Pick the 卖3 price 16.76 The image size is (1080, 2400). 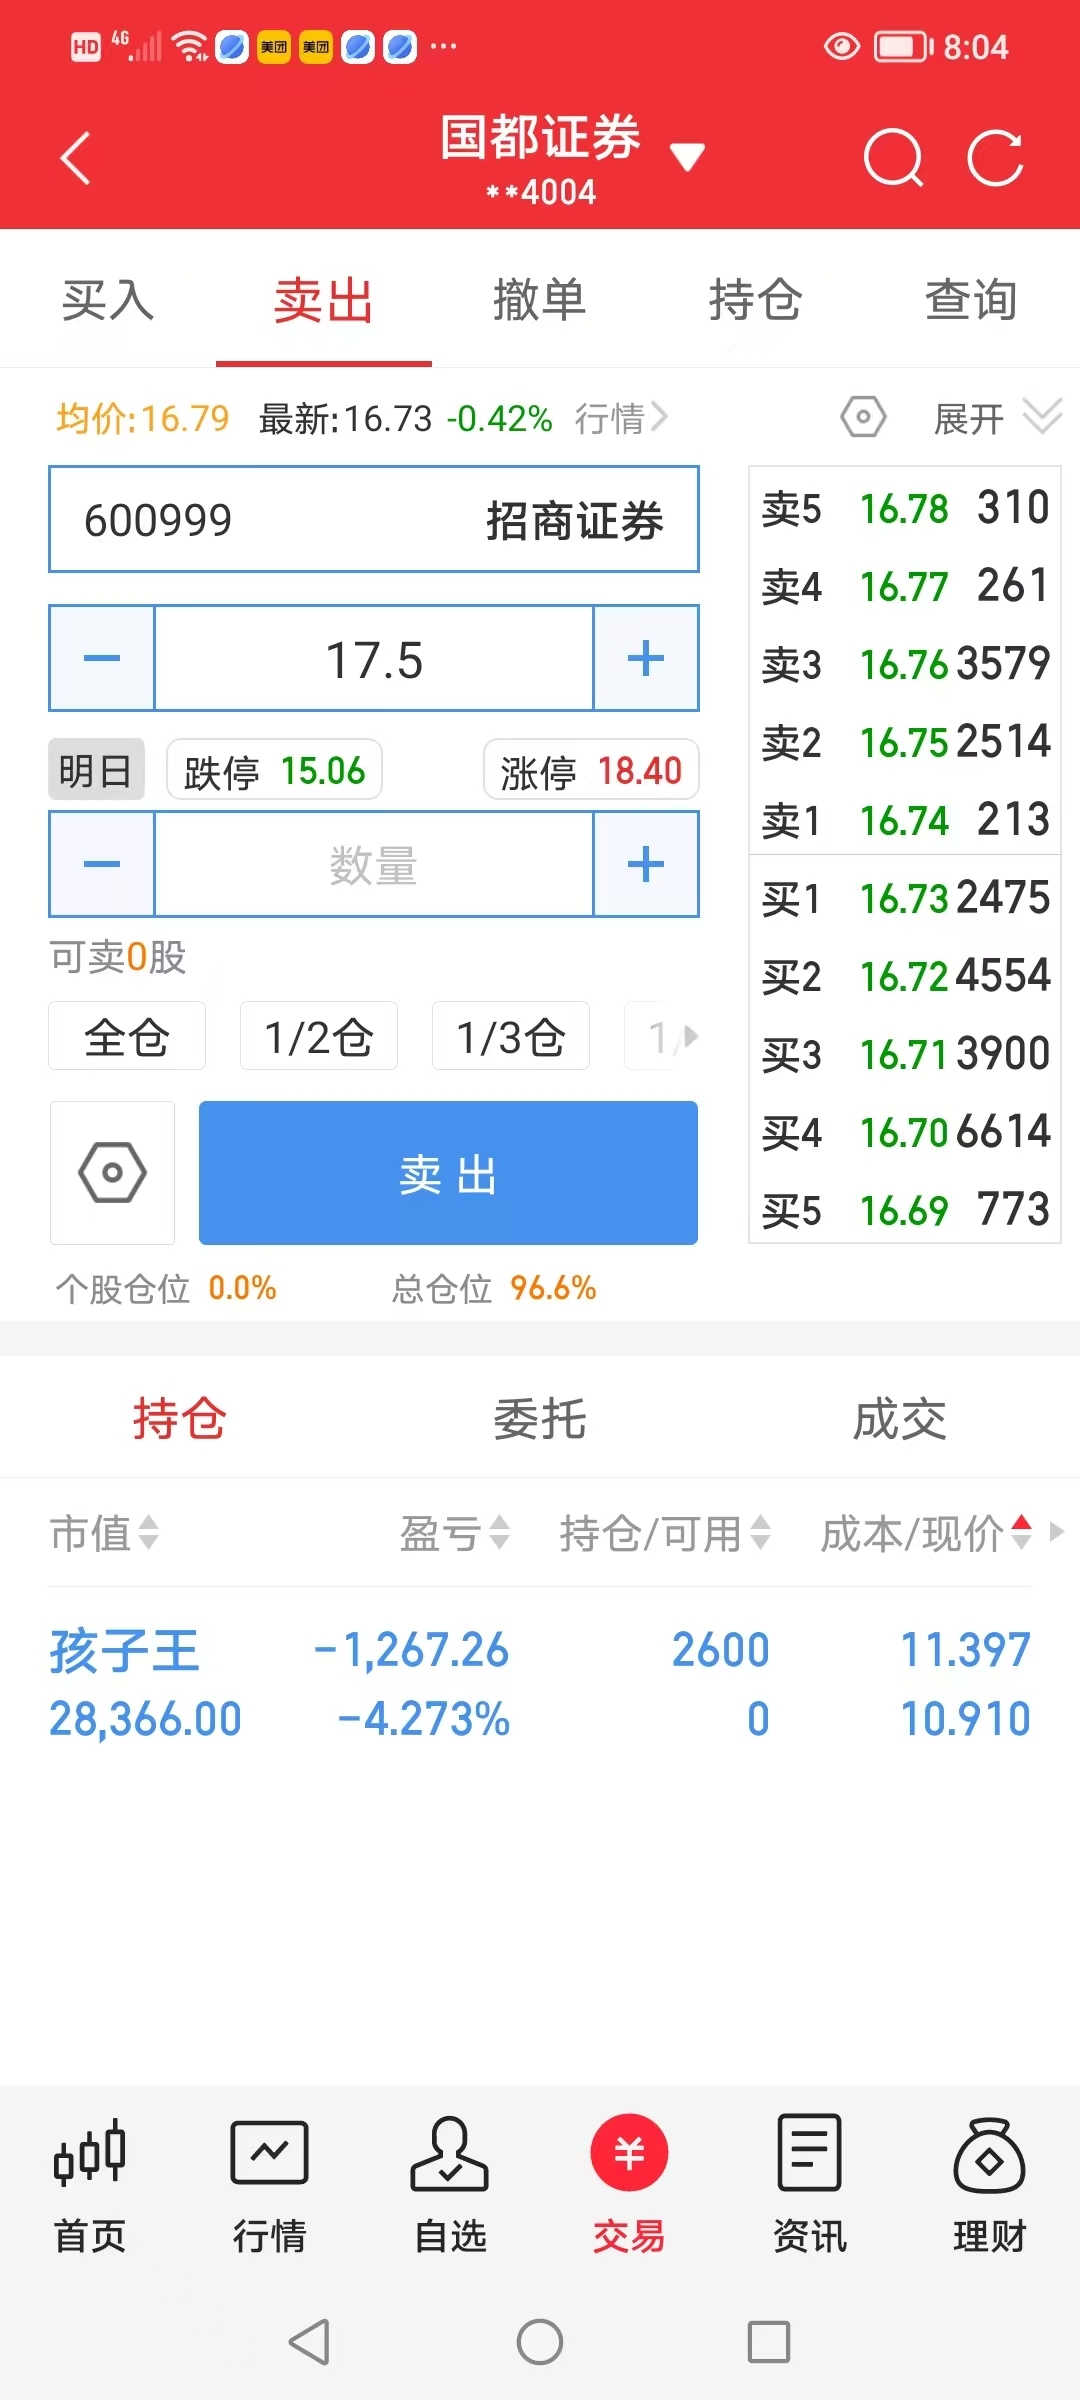[904, 664]
